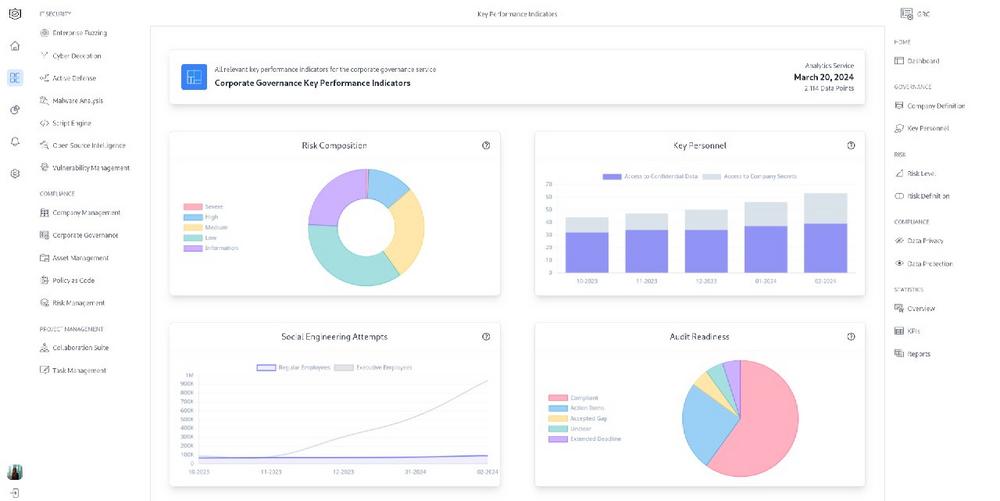The height and width of the screenshot is (501, 1000).
Task: Open Risk Management in the sidebar
Action: 78,303
